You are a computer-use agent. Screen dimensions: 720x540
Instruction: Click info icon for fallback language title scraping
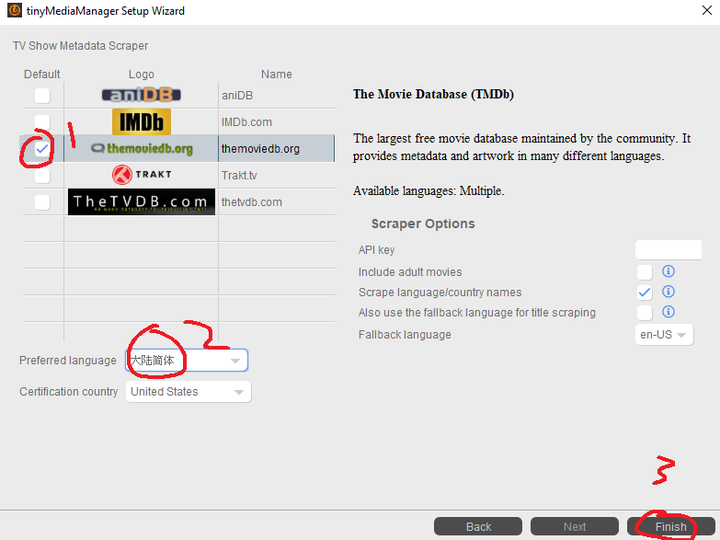click(x=668, y=312)
